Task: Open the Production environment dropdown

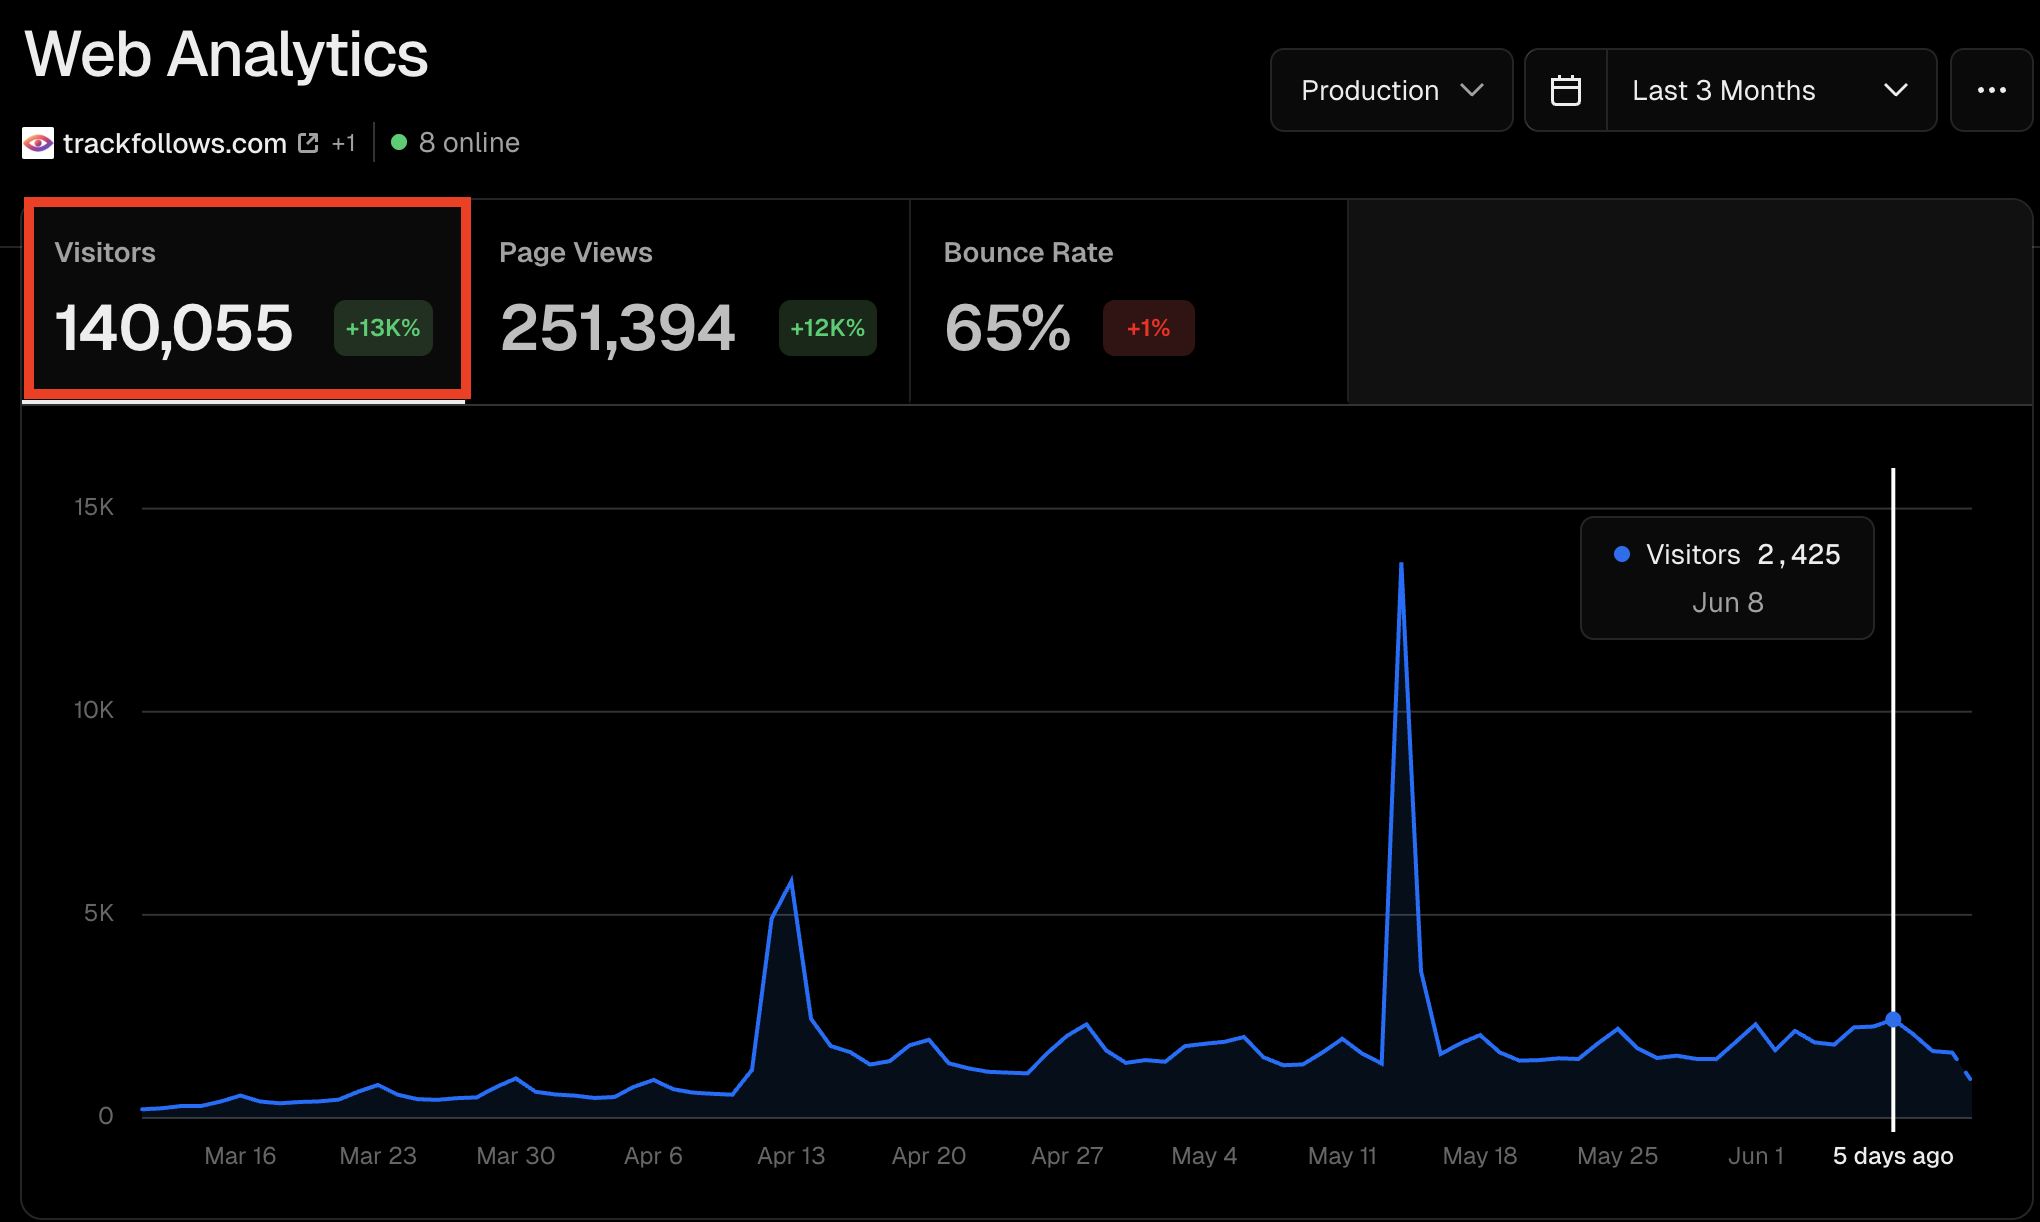Action: click(1390, 90)
